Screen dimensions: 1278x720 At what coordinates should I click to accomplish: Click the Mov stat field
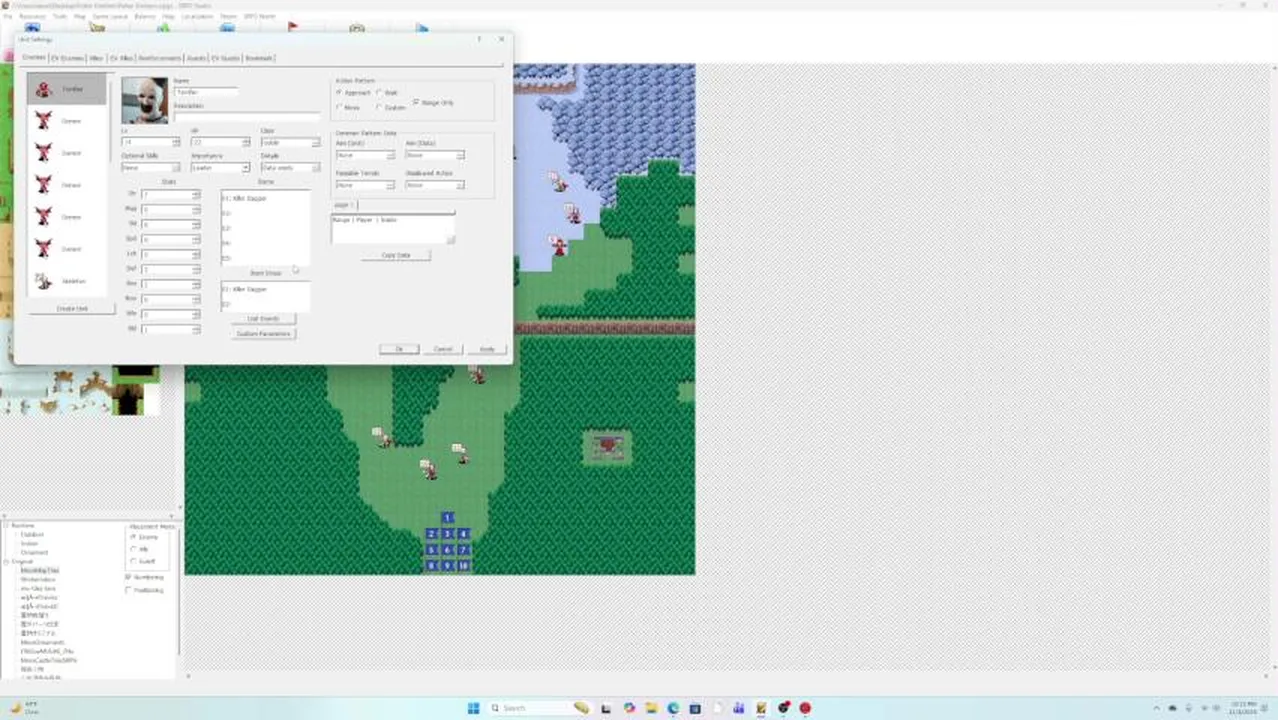click(170, 299)
